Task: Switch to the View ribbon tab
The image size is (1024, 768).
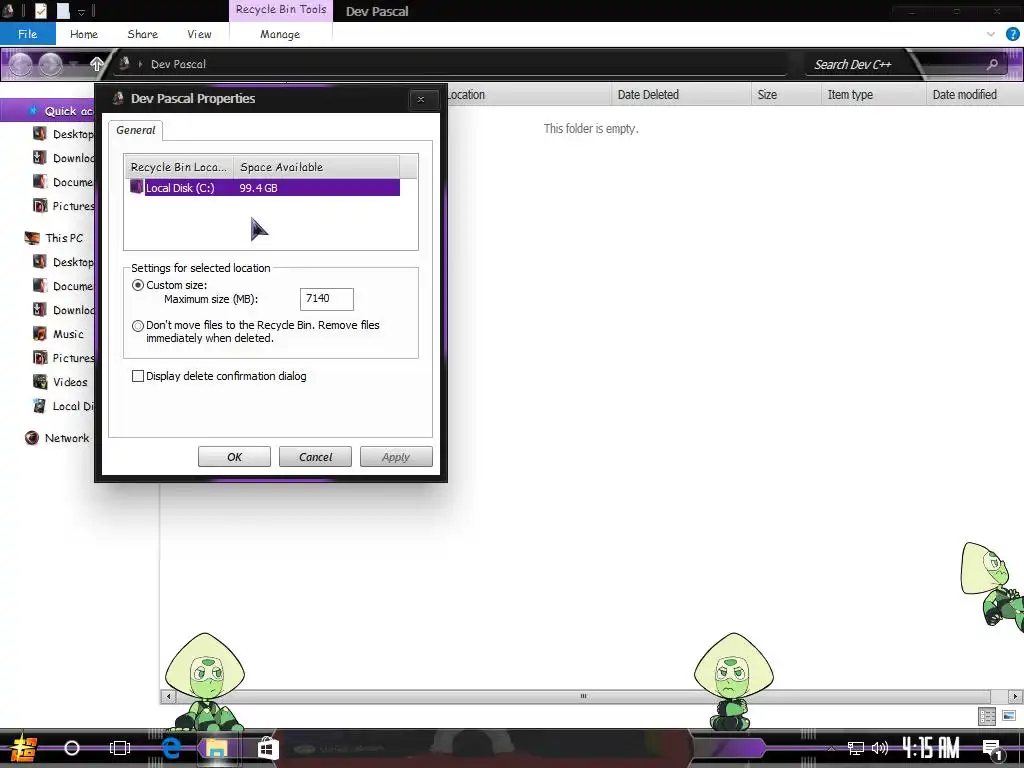Action: click(x=199, y=34)
